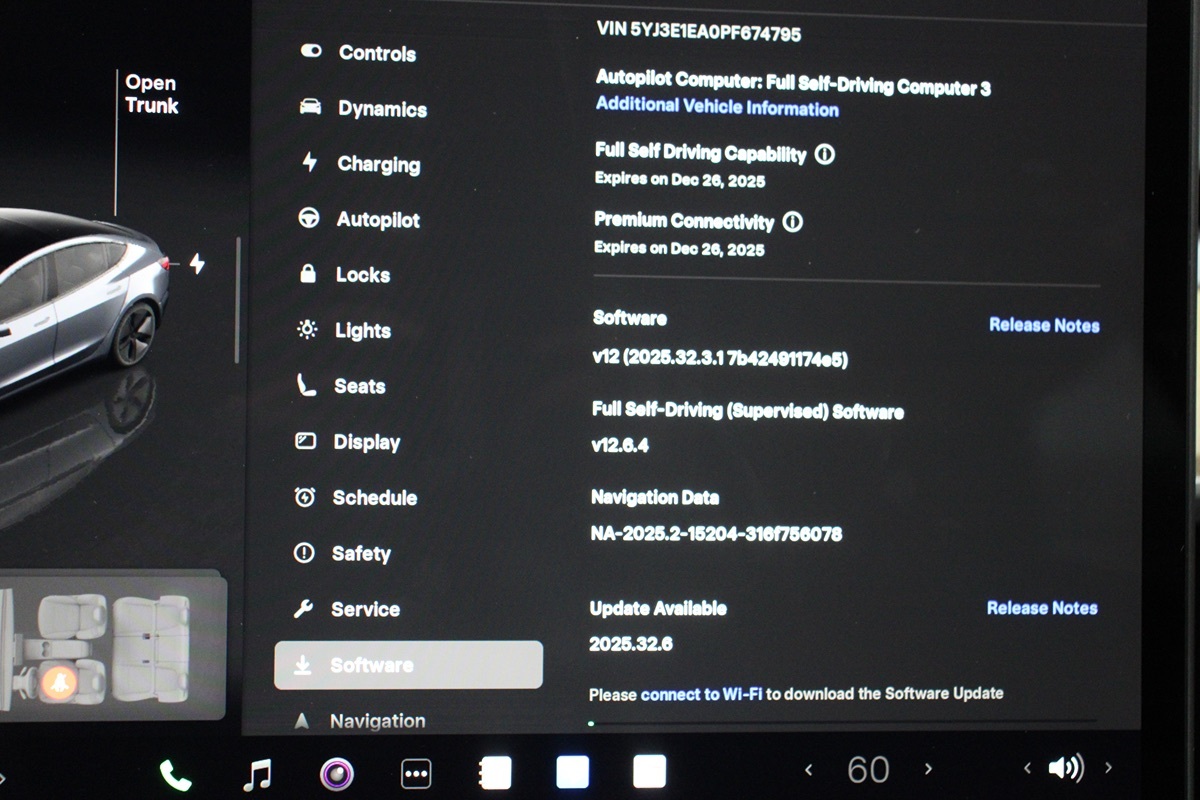Screen dimensions: 1200x800
Task: Click the Locks padlock icon
Action: 308,273
